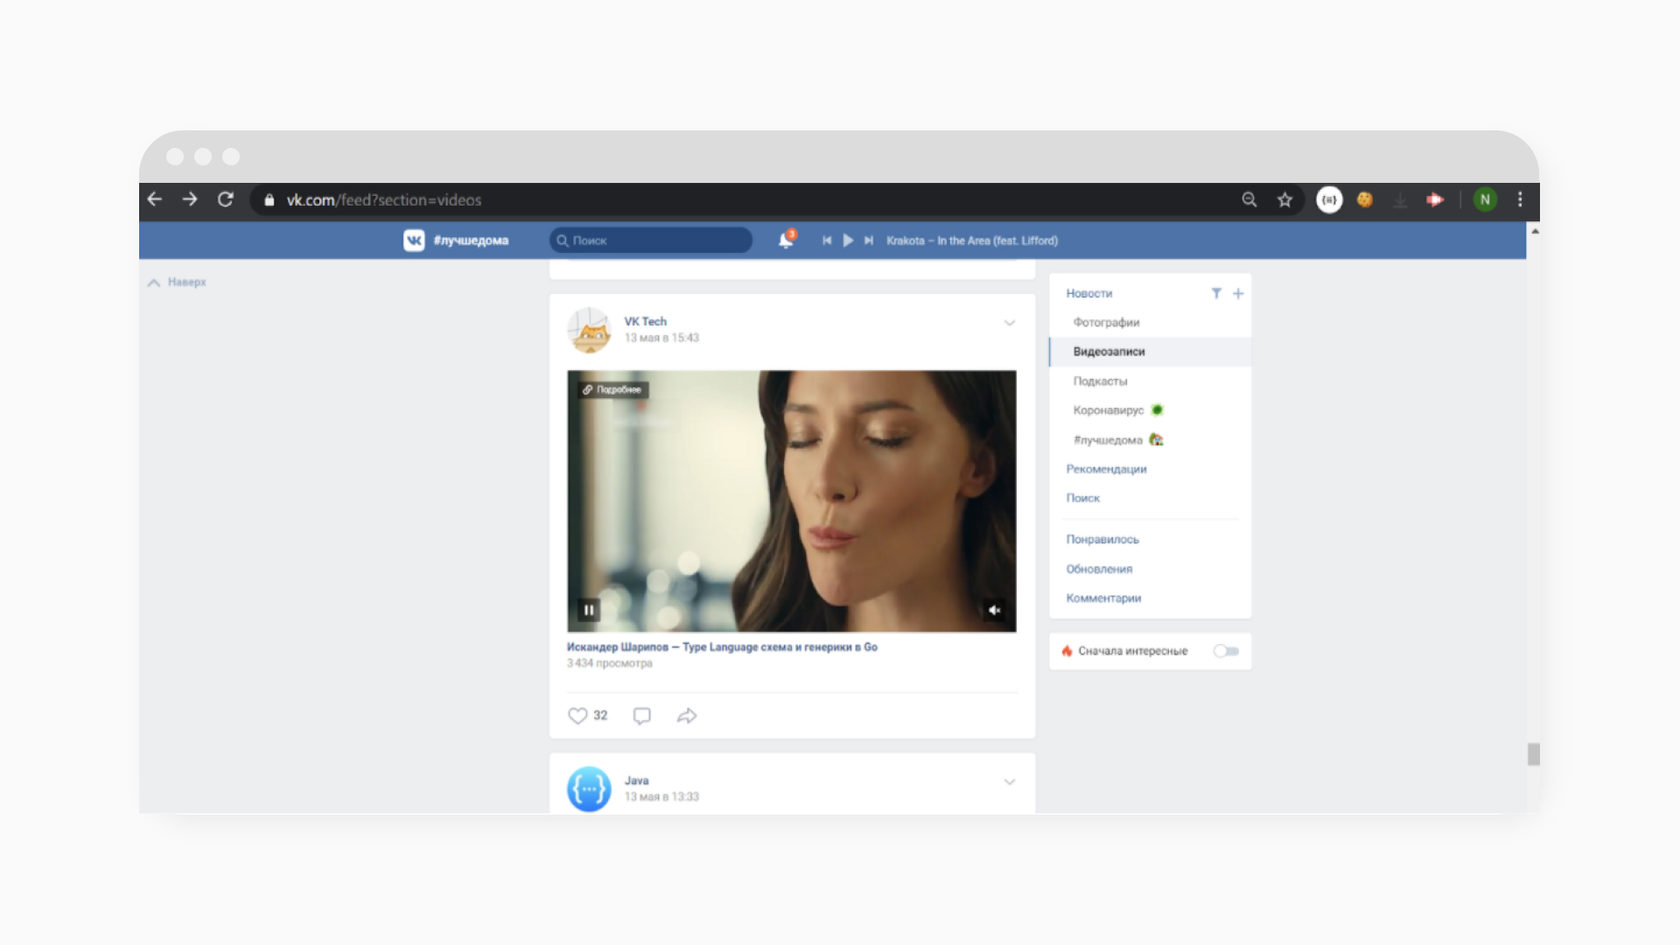Open Поиск in the side menu
1680x945 pixels.
tap(1083, 498)
